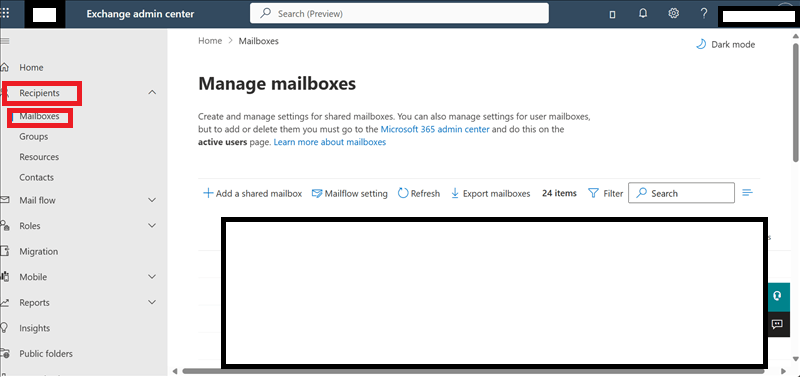Click the Reports chart icon

point(5,302)
